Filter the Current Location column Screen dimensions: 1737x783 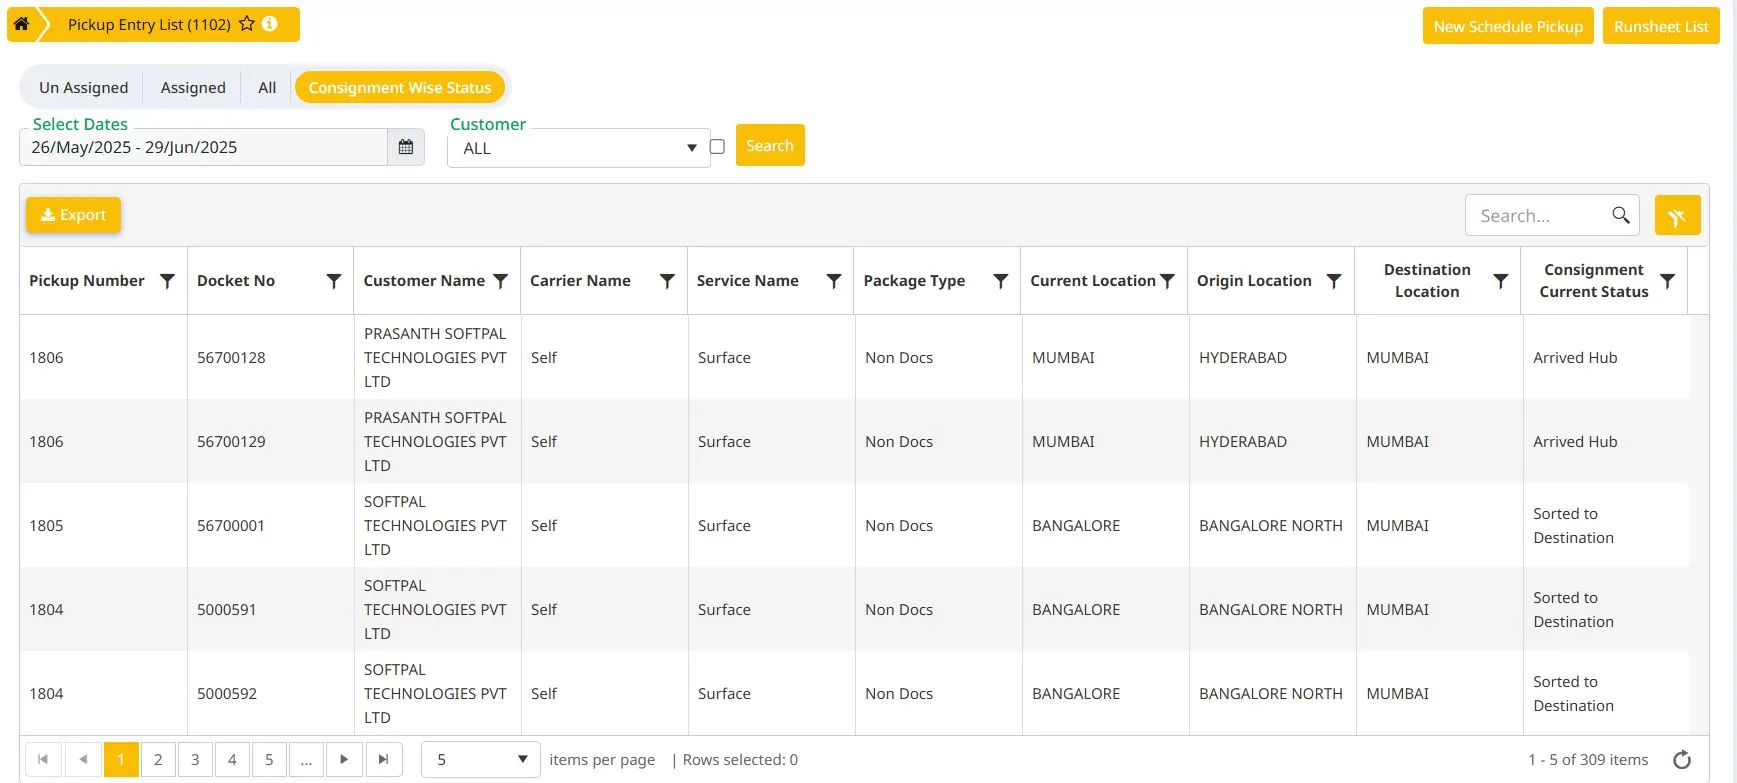[1167, 281]
